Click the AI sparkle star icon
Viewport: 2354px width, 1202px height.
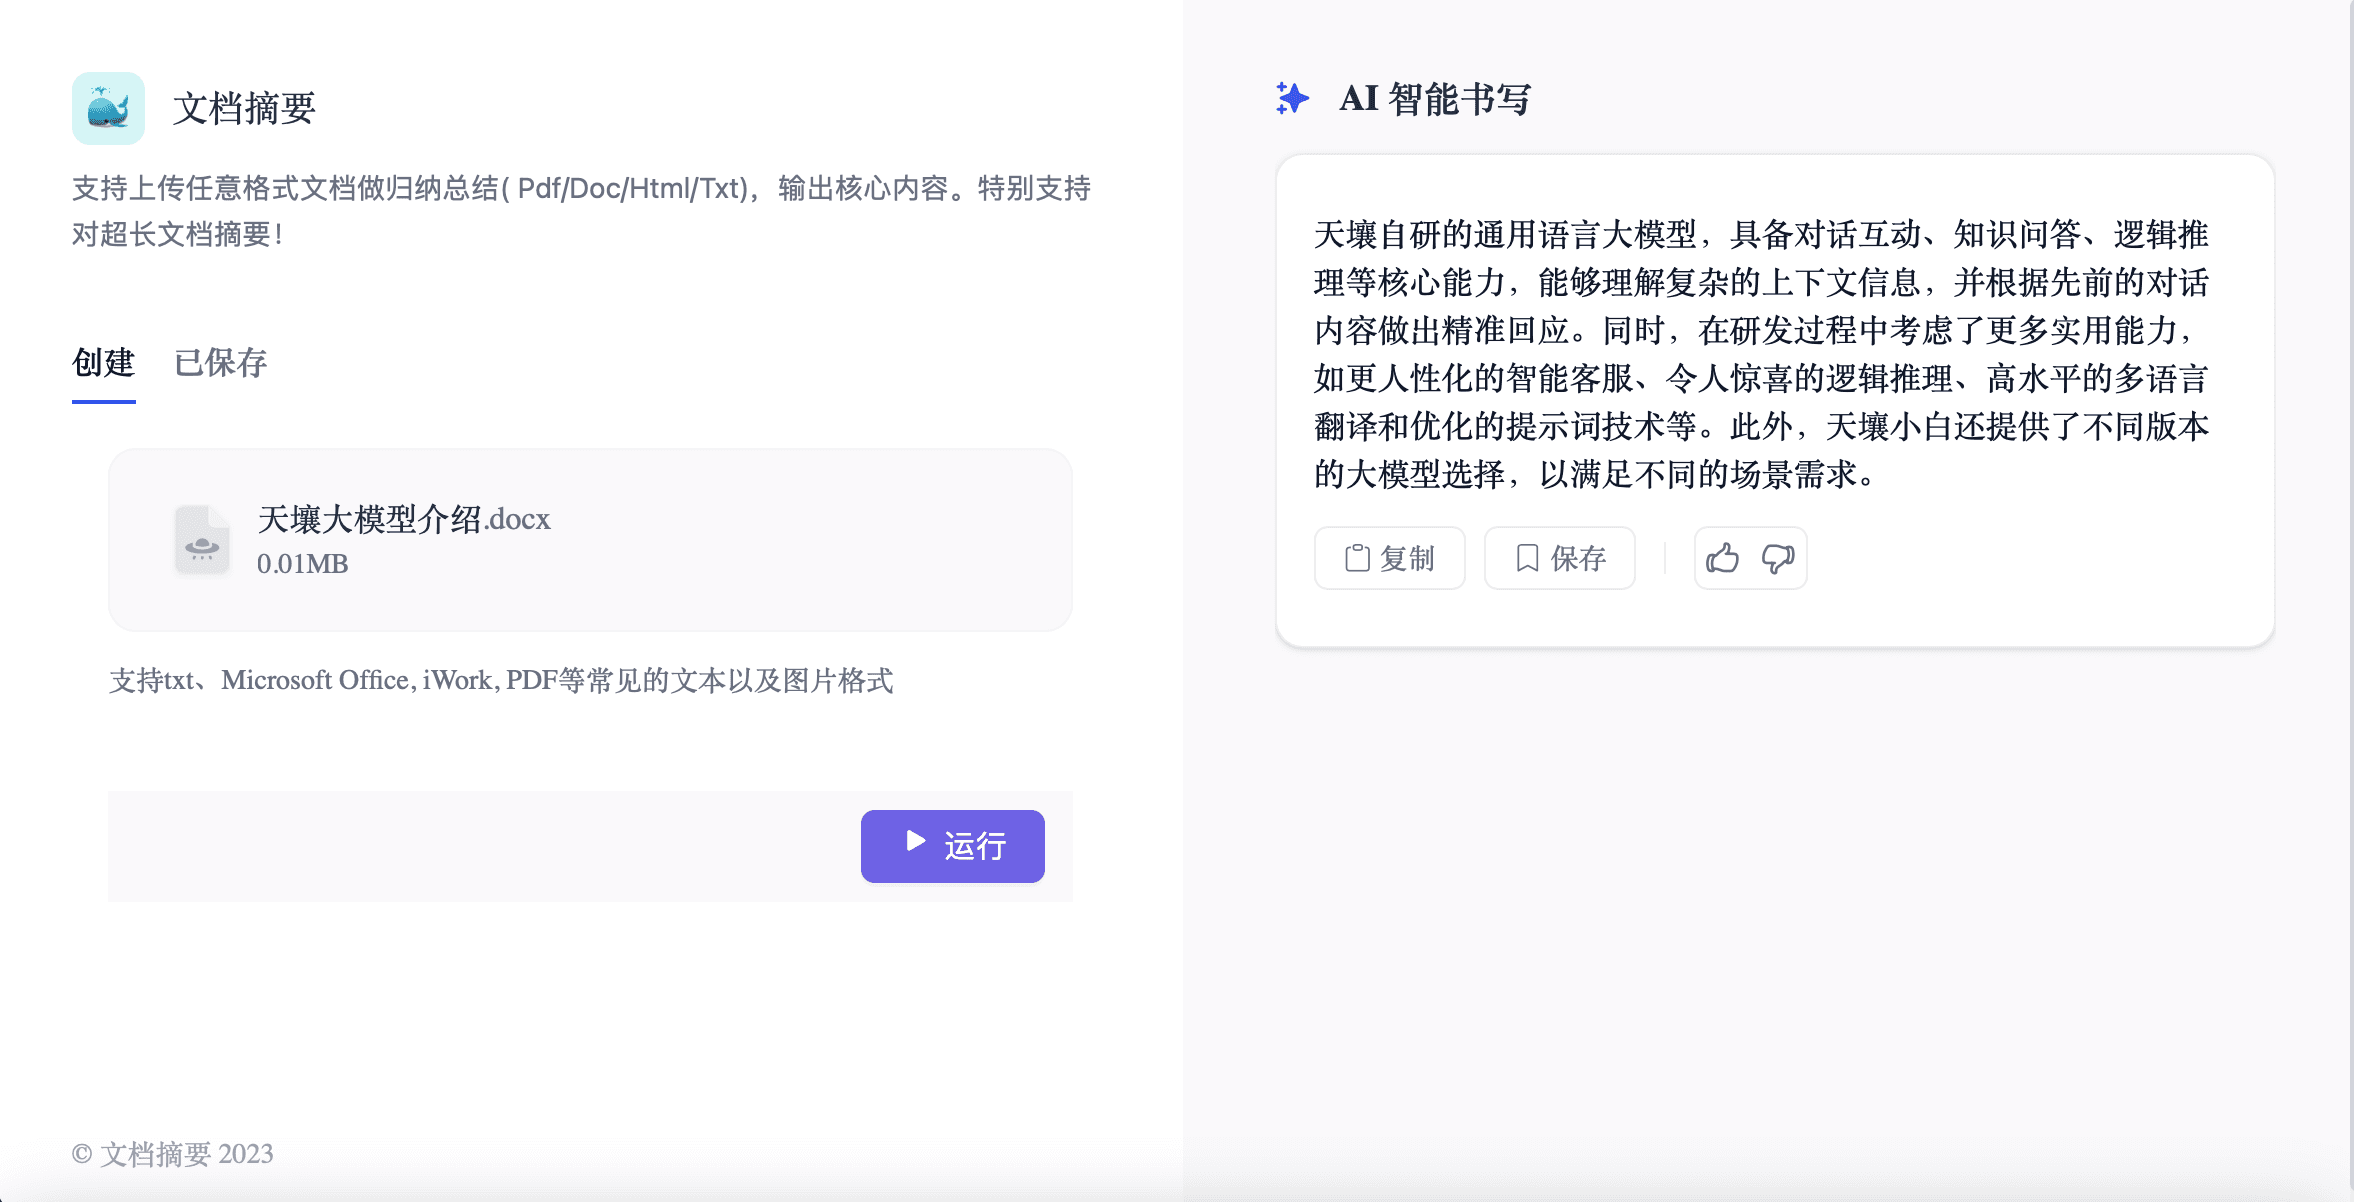coord(1292,98)
